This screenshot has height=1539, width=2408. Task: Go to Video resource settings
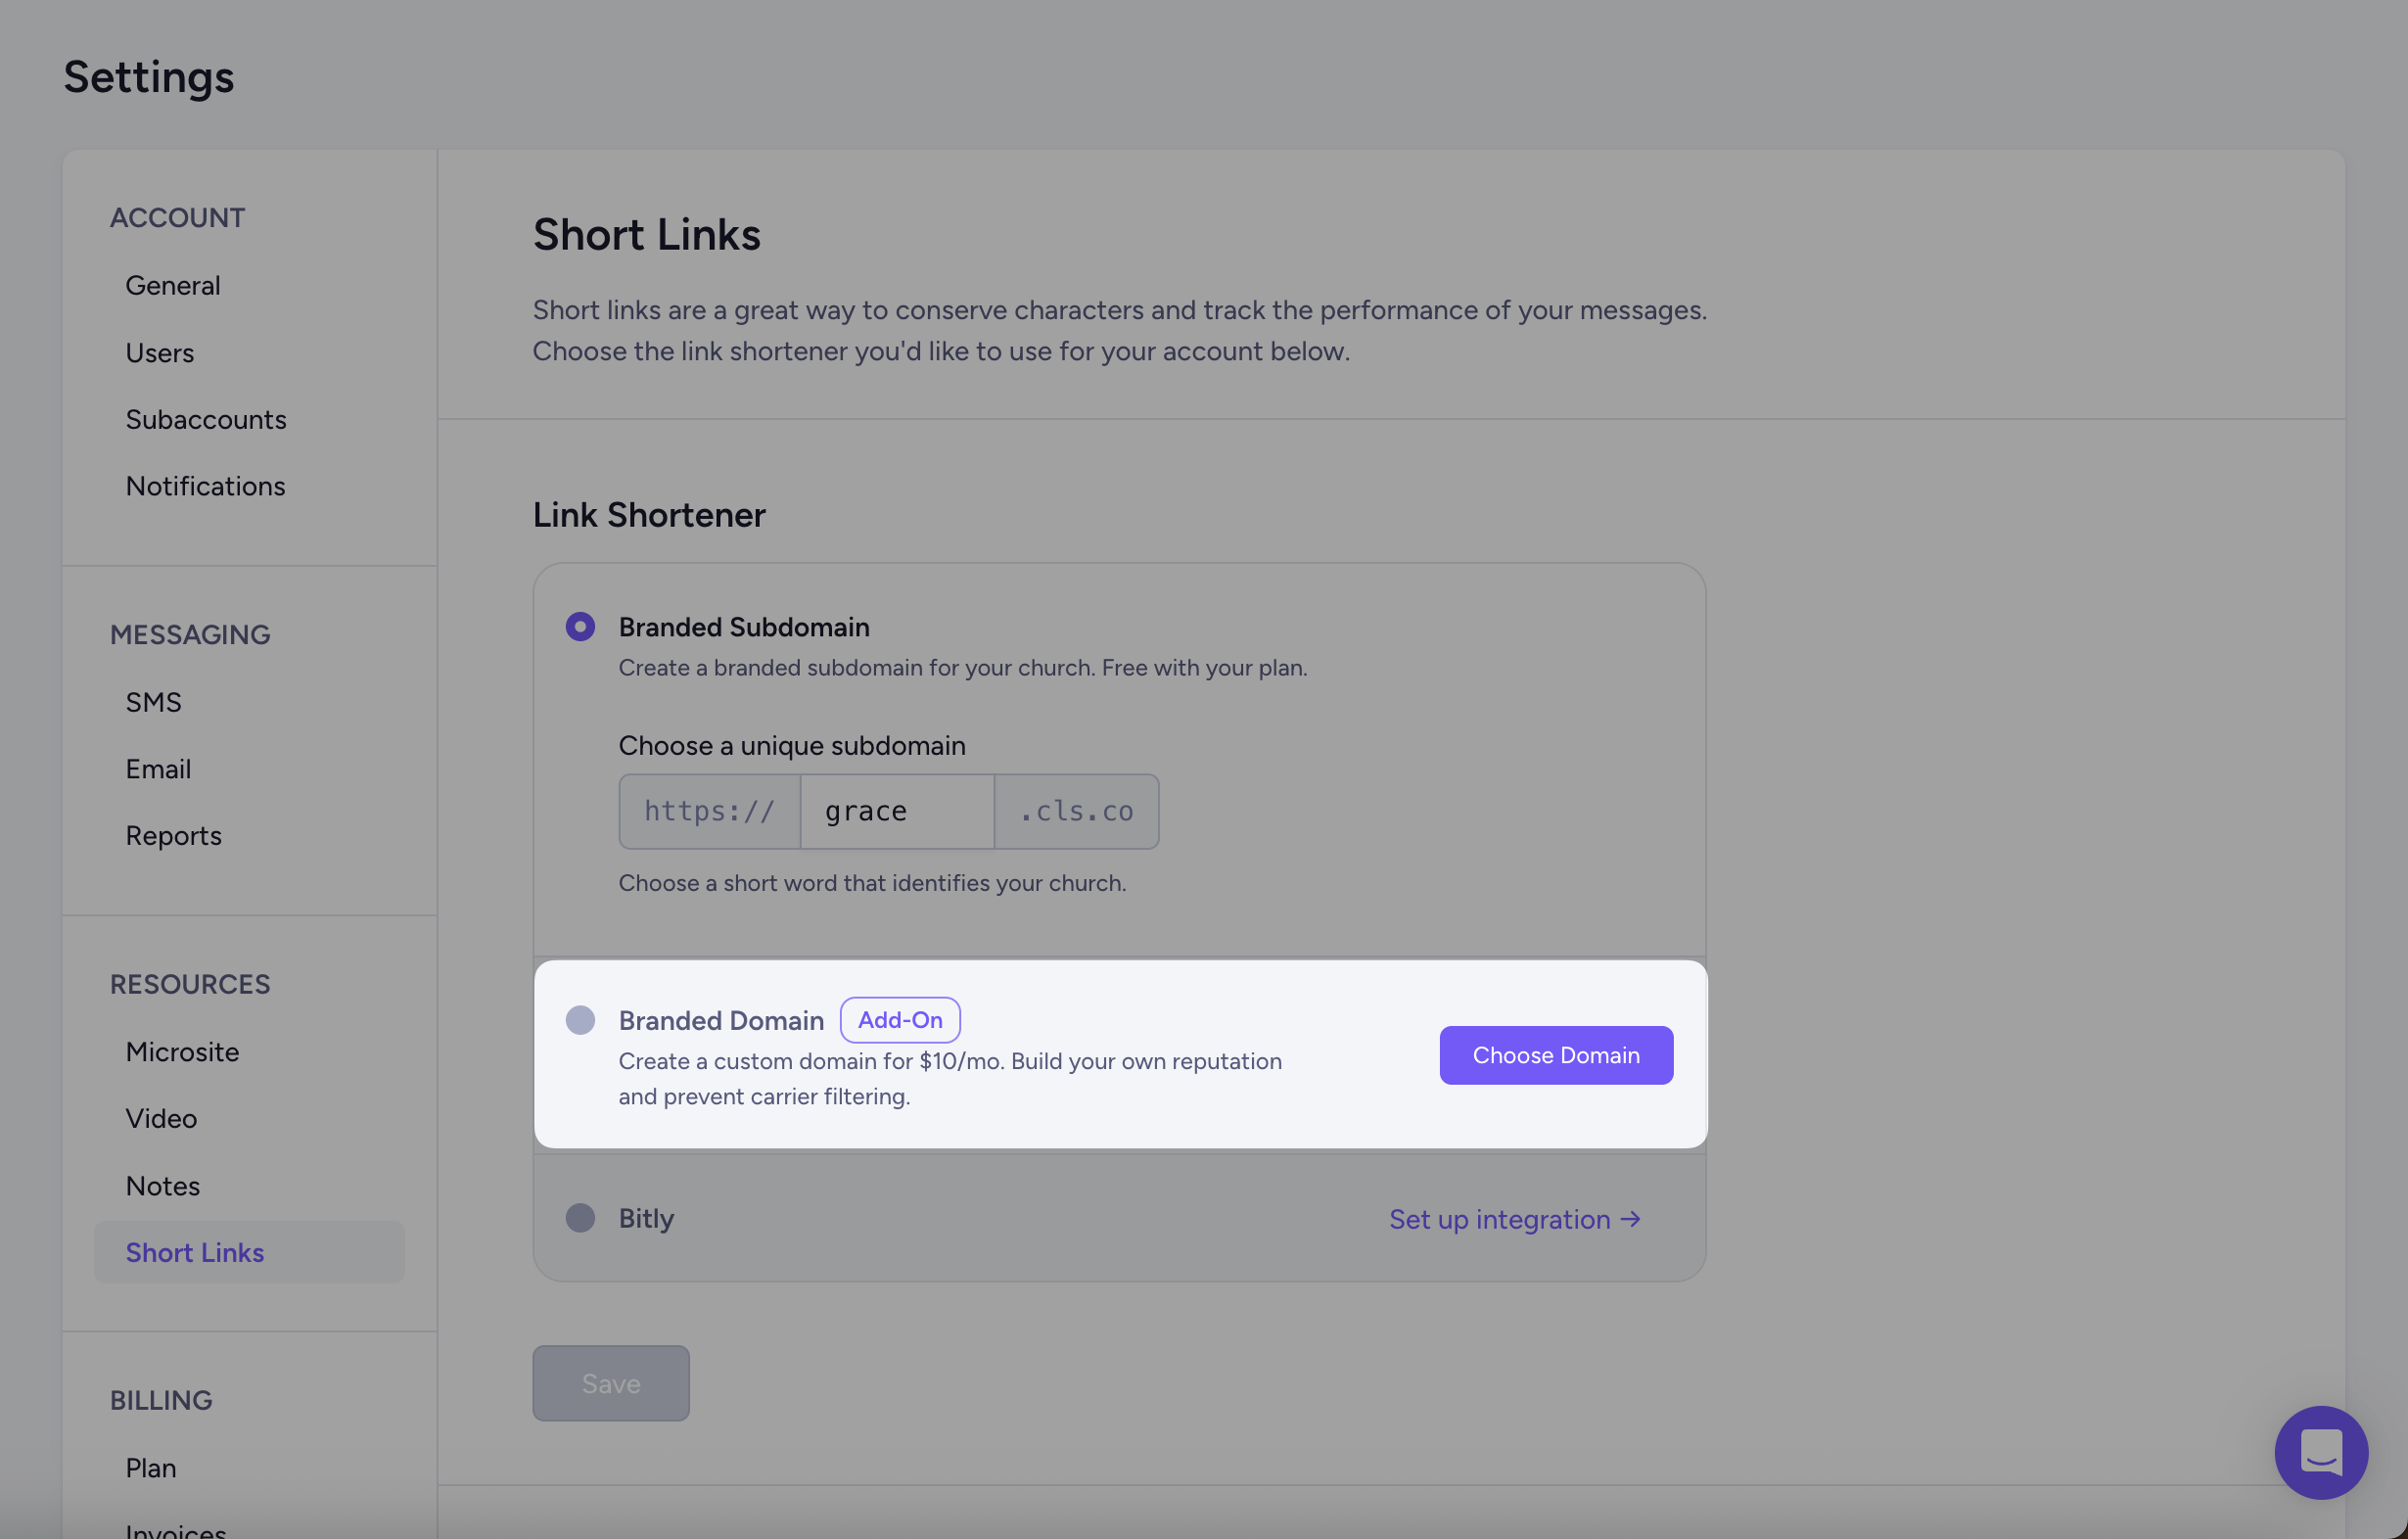(x=161, y=1119)
